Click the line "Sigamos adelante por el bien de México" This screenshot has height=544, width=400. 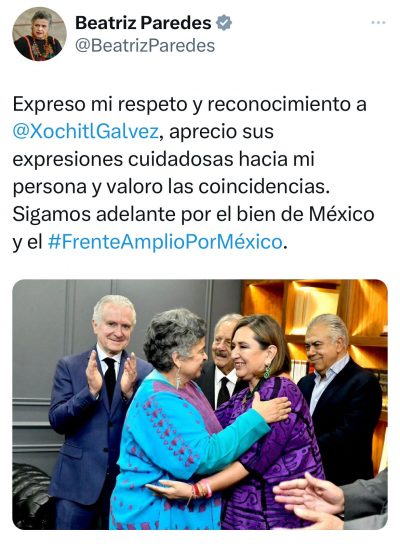tap(194, 214)
